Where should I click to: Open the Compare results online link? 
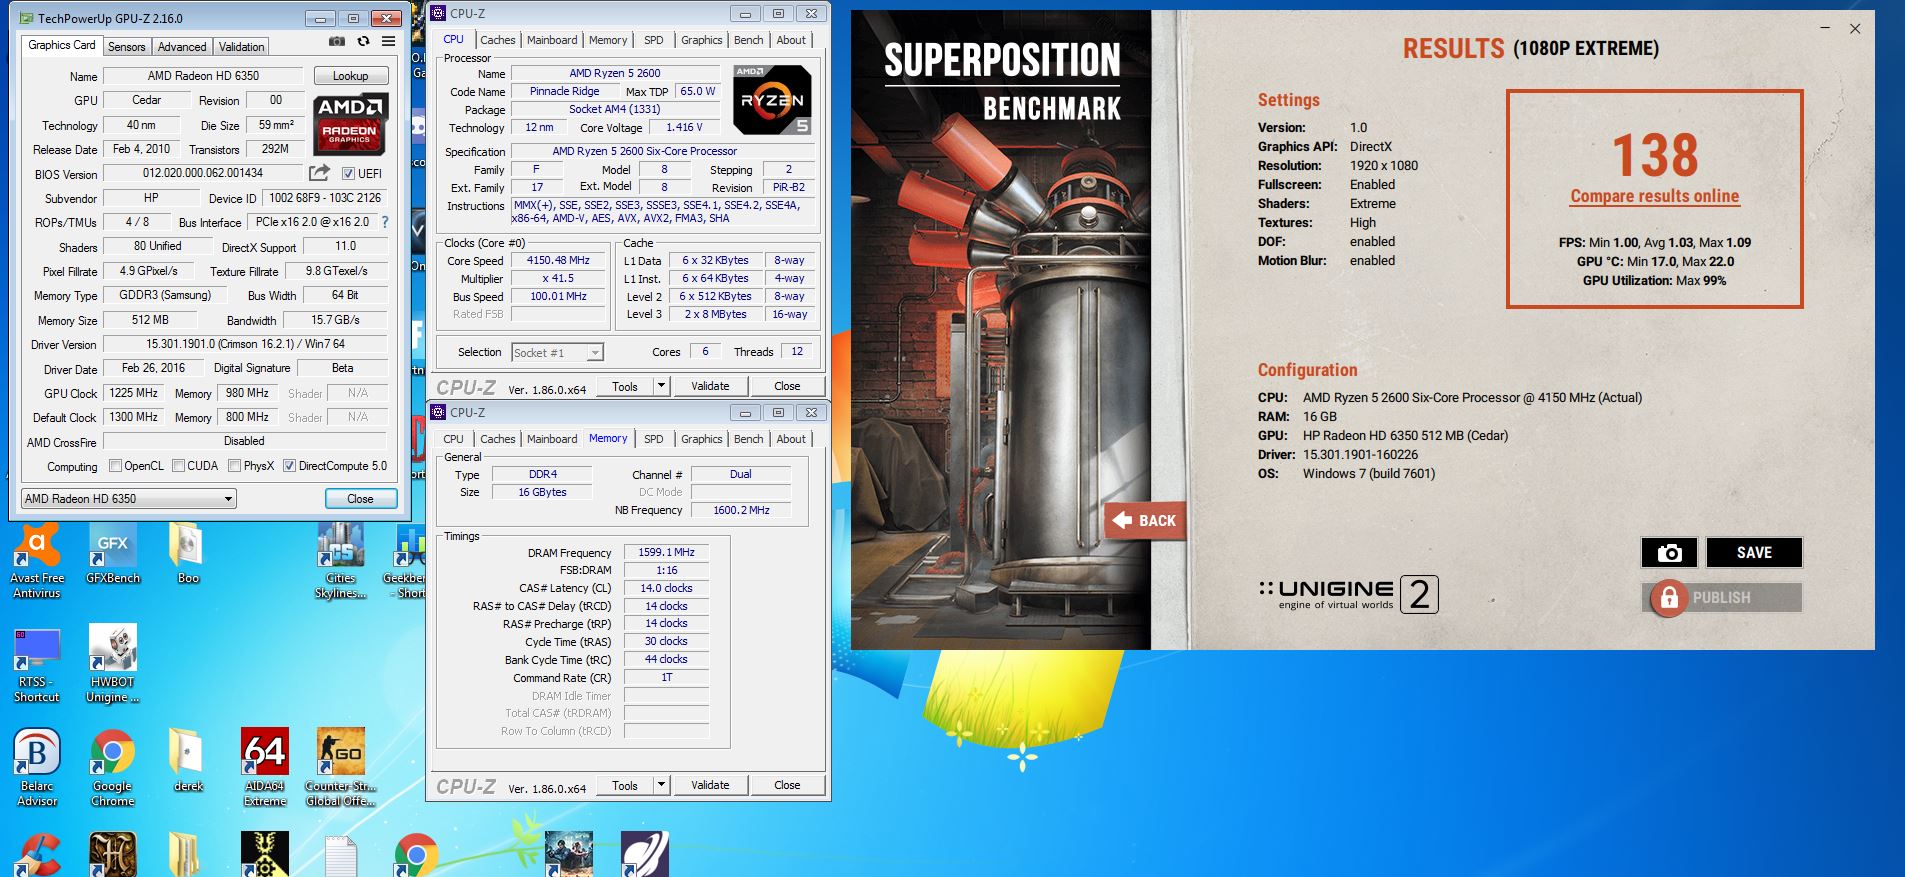(x=1654, y=196)
